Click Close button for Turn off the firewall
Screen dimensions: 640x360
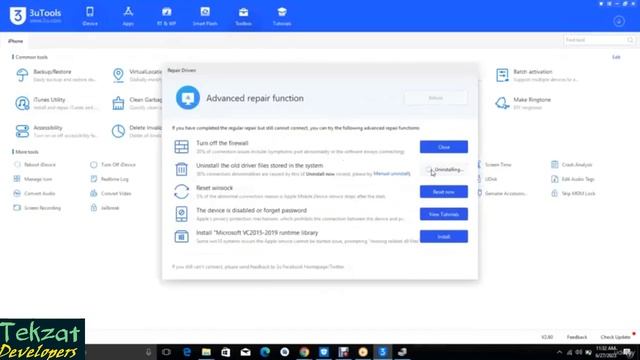point(444,147)
